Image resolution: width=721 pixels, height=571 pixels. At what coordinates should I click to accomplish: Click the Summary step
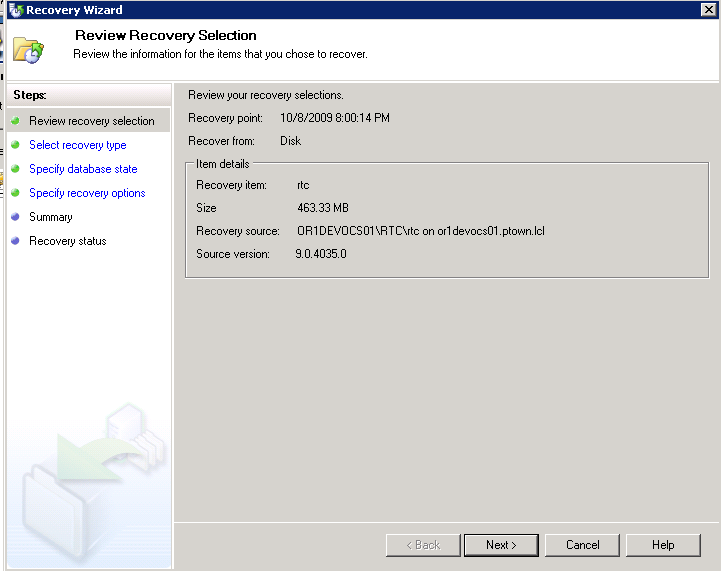[51, 217]
